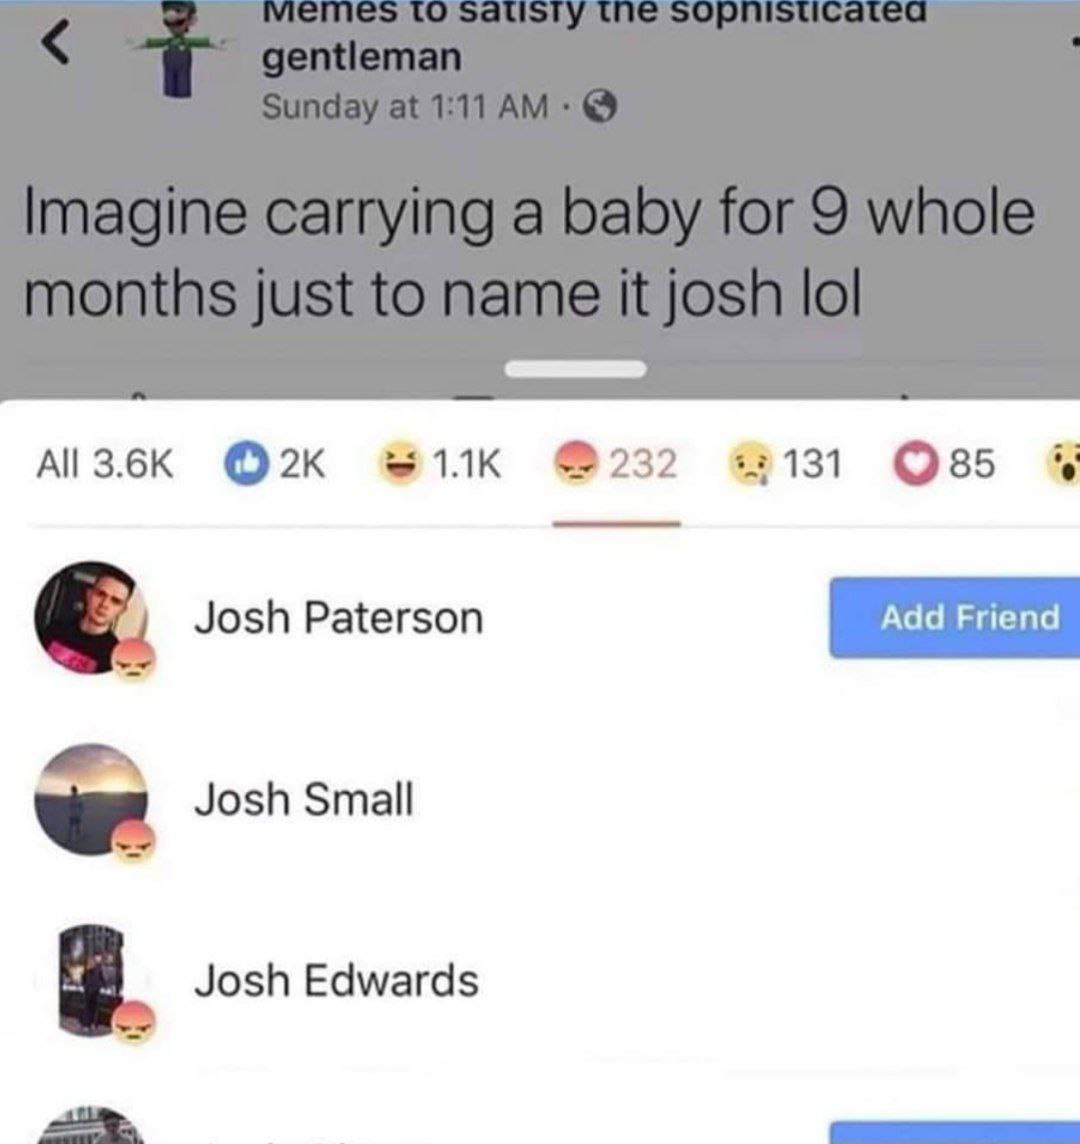Tap the back arrow icon
This screenshot has width=1080, height=1144.
tap(55, 43)
